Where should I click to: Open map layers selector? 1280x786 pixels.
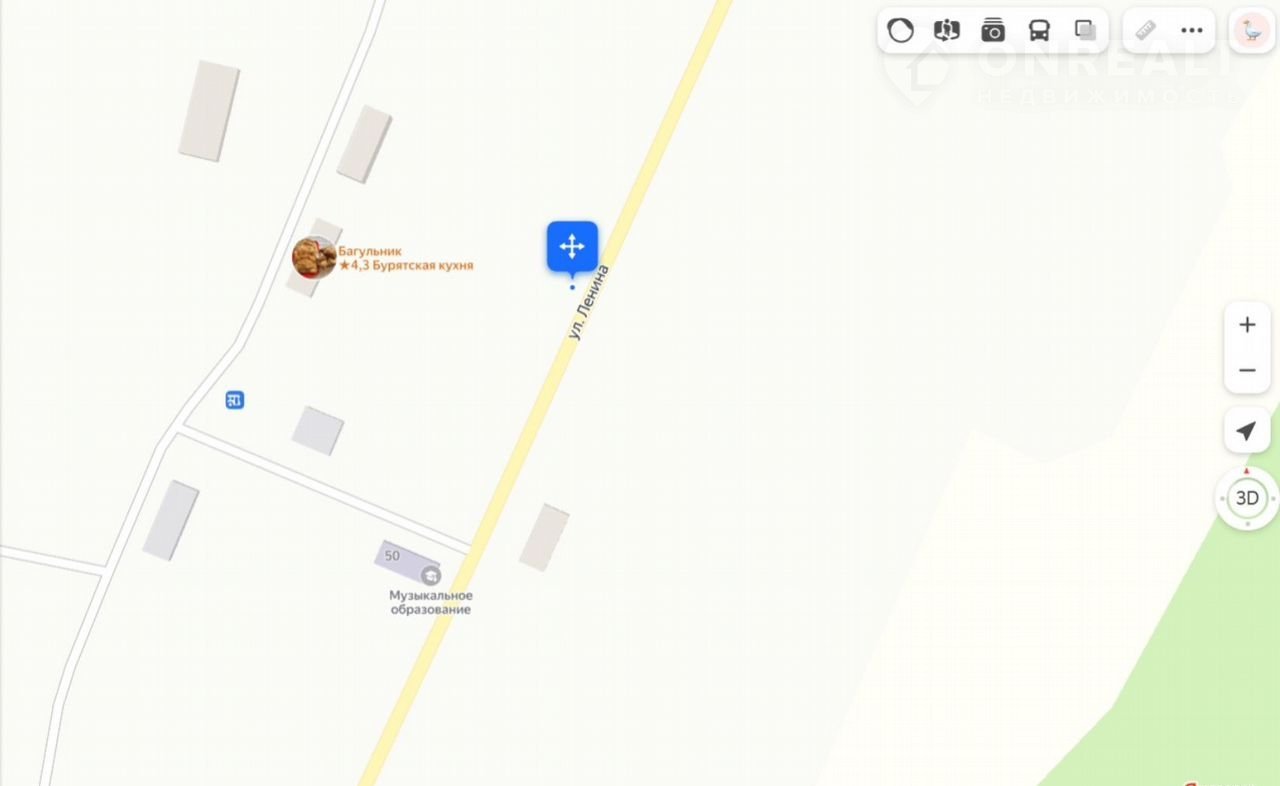[x=1086, y=30]
